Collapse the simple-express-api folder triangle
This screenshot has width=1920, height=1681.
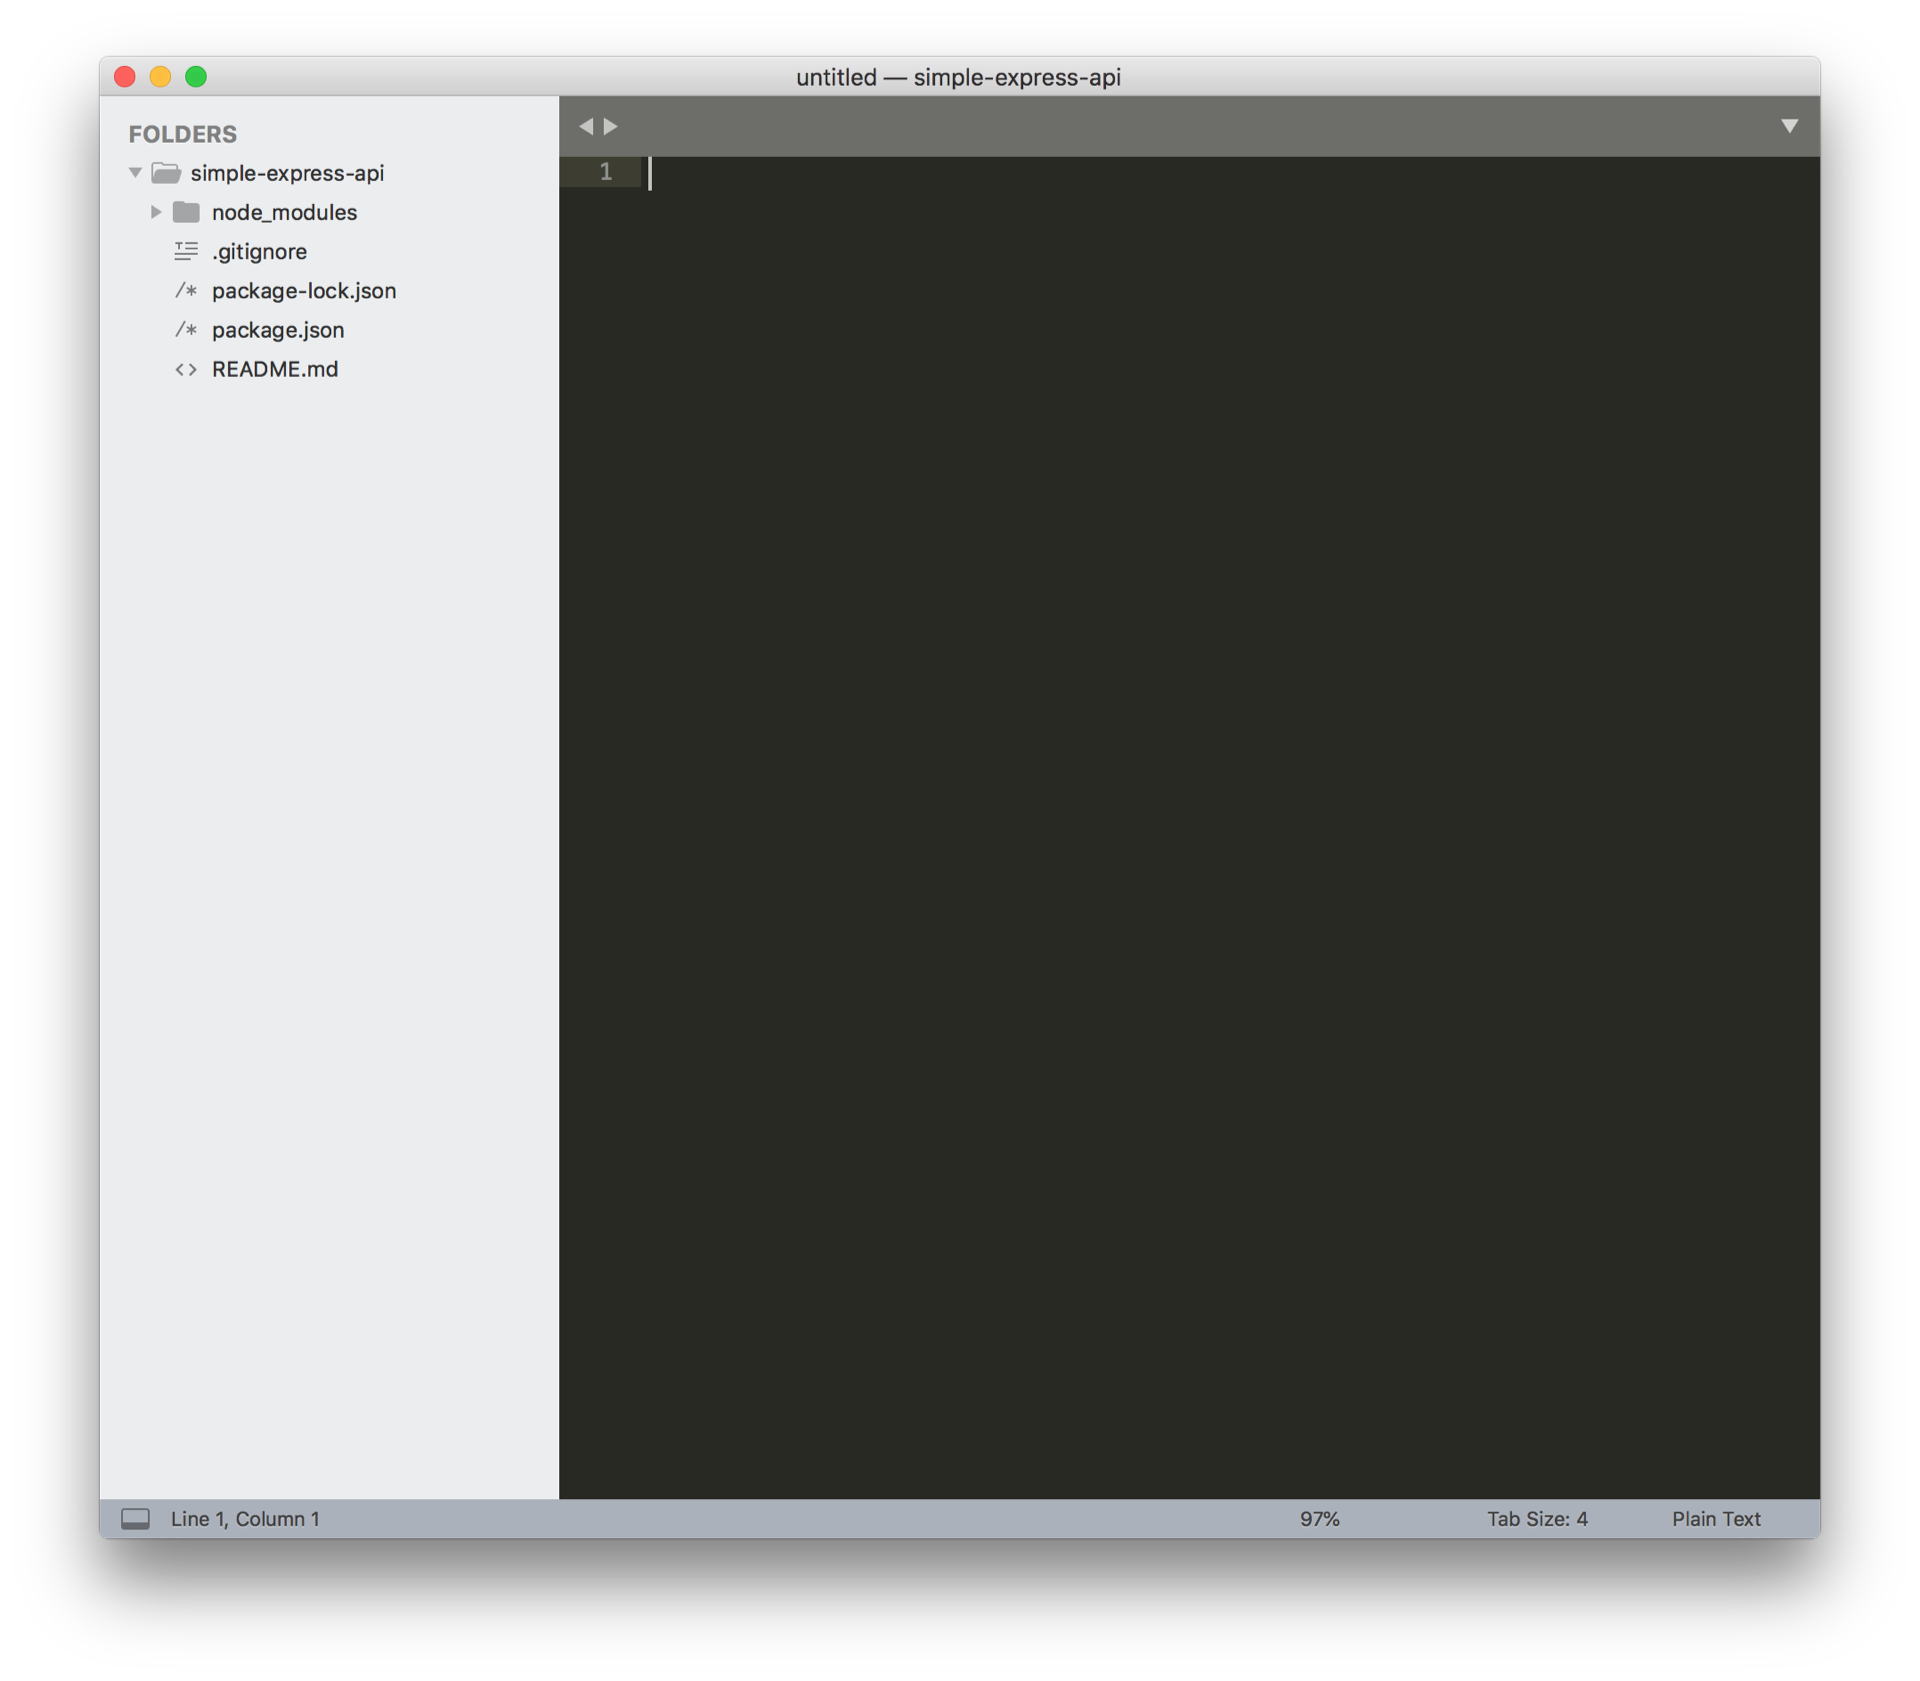coord(135,173)
